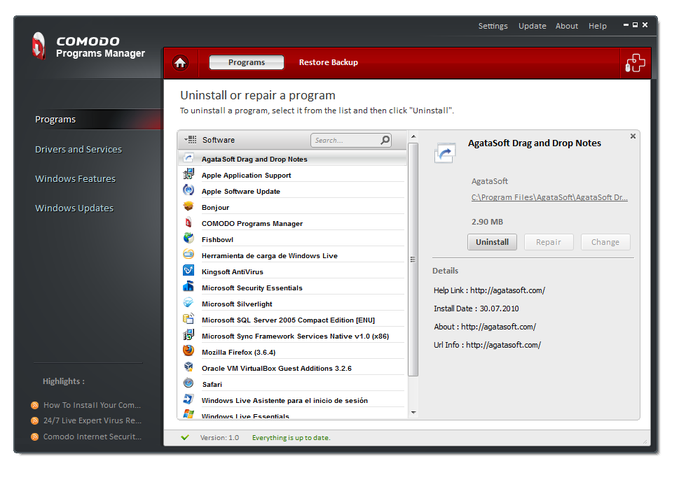Open the '24/7 Live Expert Virus Re...' highlight link
The width and height of the screenshot is (700, 489).
(x=92, y=421)
